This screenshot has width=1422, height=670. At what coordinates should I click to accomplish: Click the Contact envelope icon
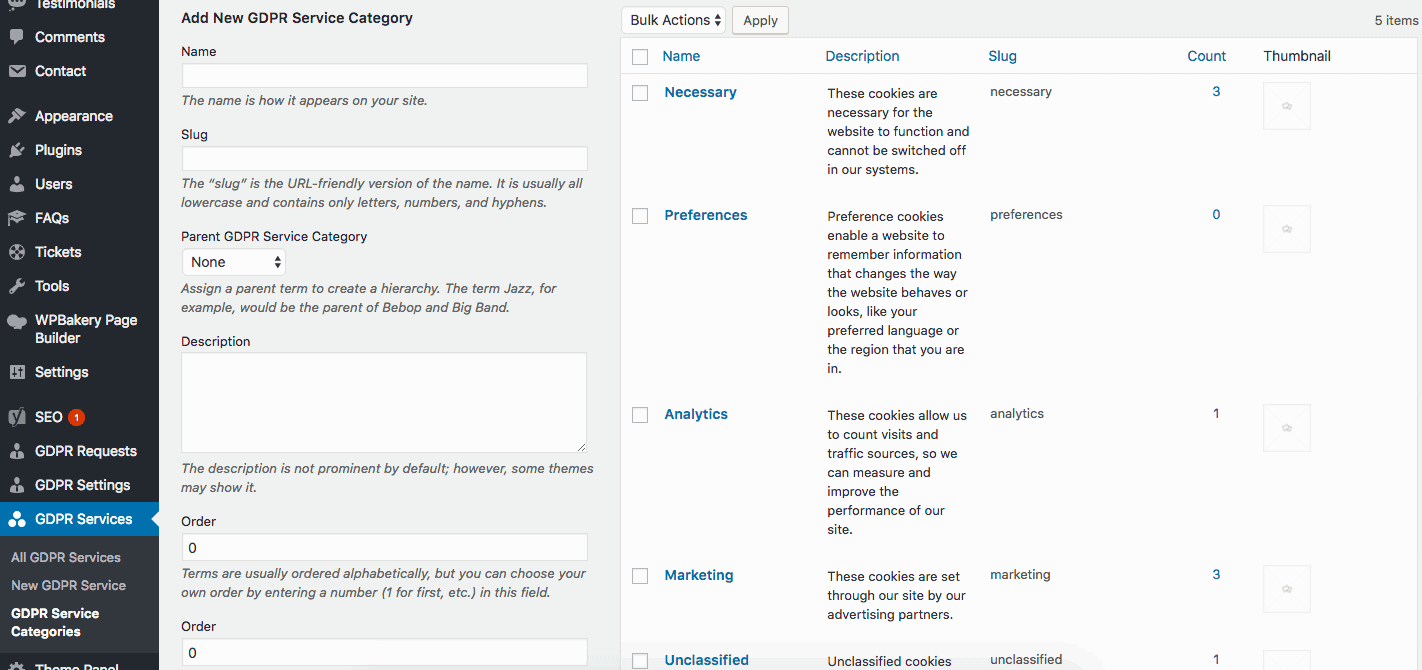tap(17, 71)
